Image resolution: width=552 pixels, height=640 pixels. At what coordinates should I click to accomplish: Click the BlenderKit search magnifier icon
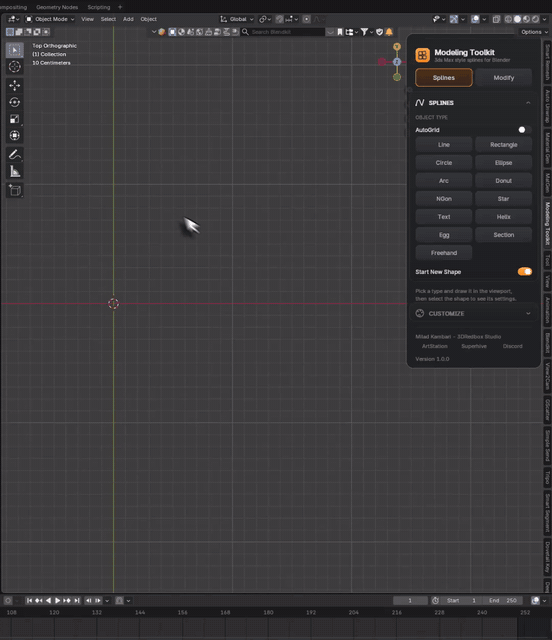245,32
